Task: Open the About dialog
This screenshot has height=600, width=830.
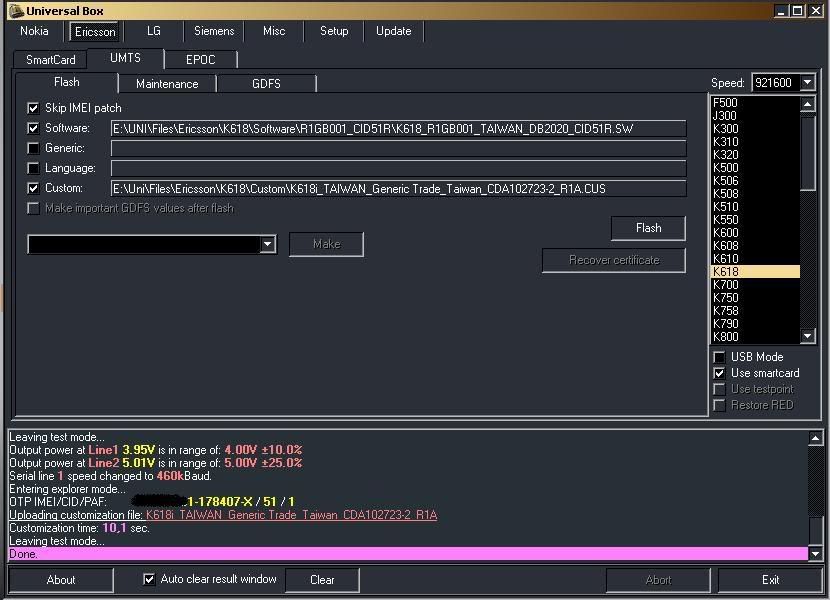Action: (x=61, y=580)
